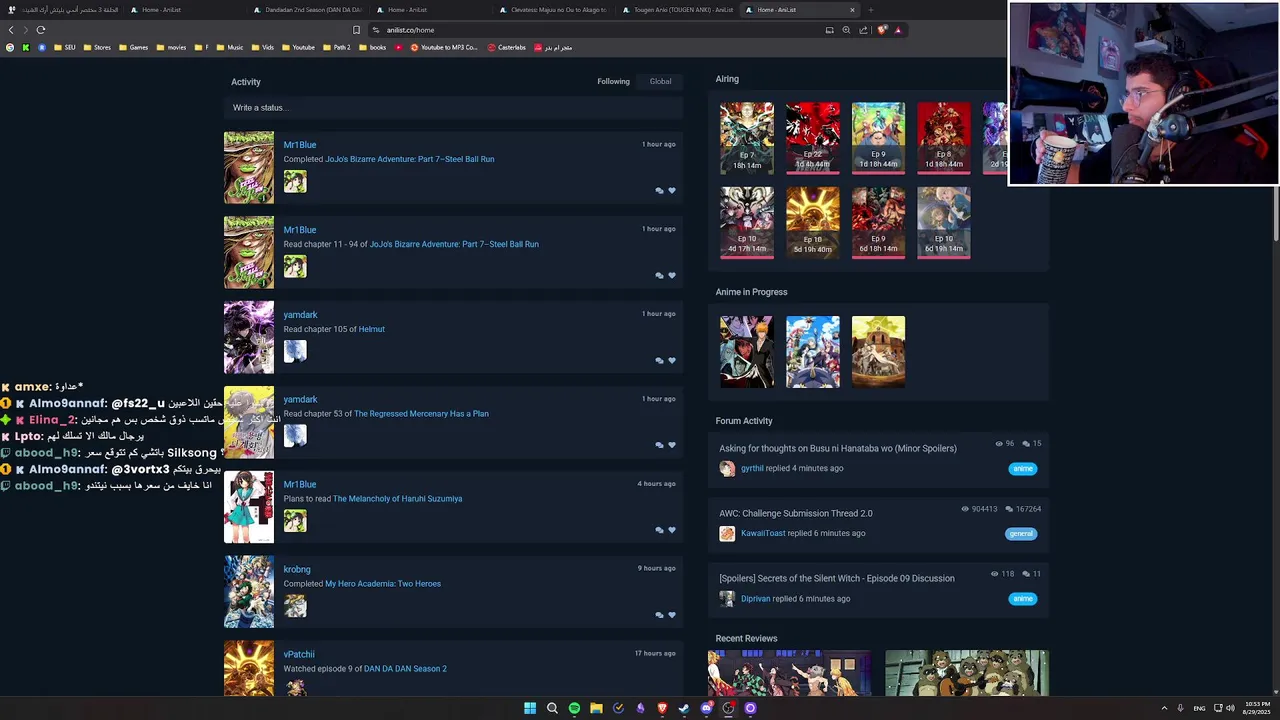Reply to the Read chapter 11 - 94 activity
This screenshot has height=720, width=1280.
pyautogui.click(x=659, y=275)
